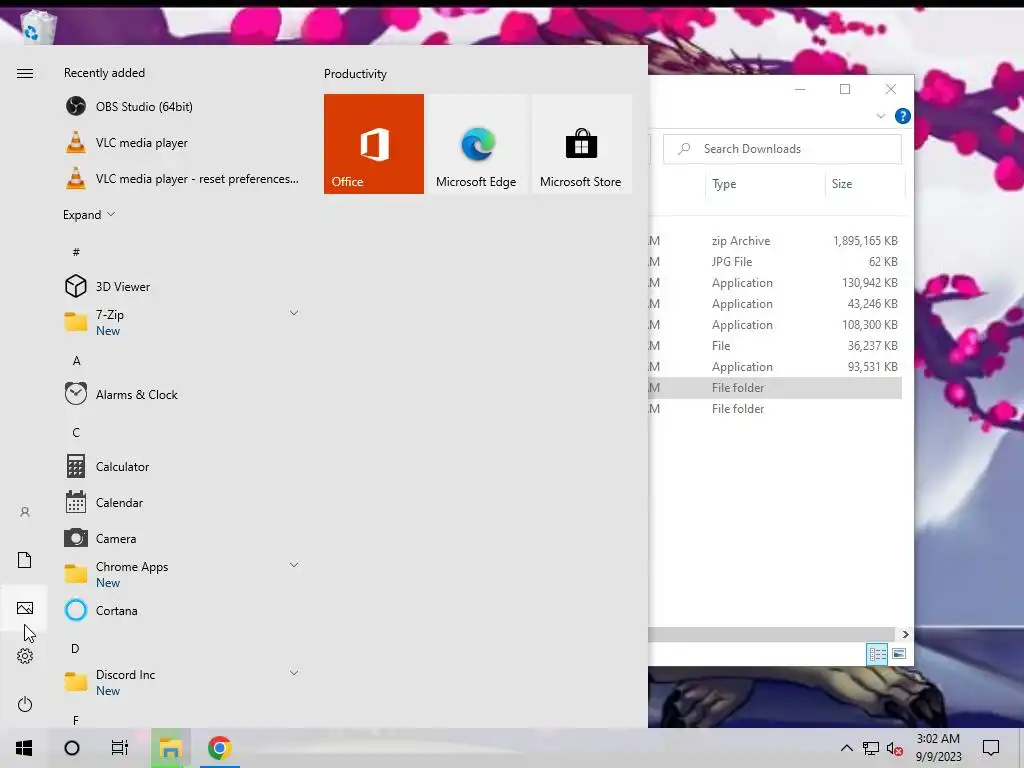The height and width of the screenshot is (768, 1024).
Task: Click the C letter header in app list
Action: point(76,432)
